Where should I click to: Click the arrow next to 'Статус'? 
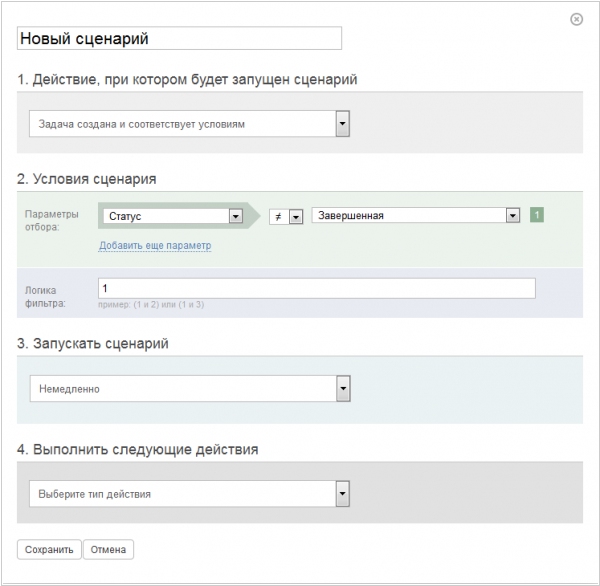(x=236, y=216)
